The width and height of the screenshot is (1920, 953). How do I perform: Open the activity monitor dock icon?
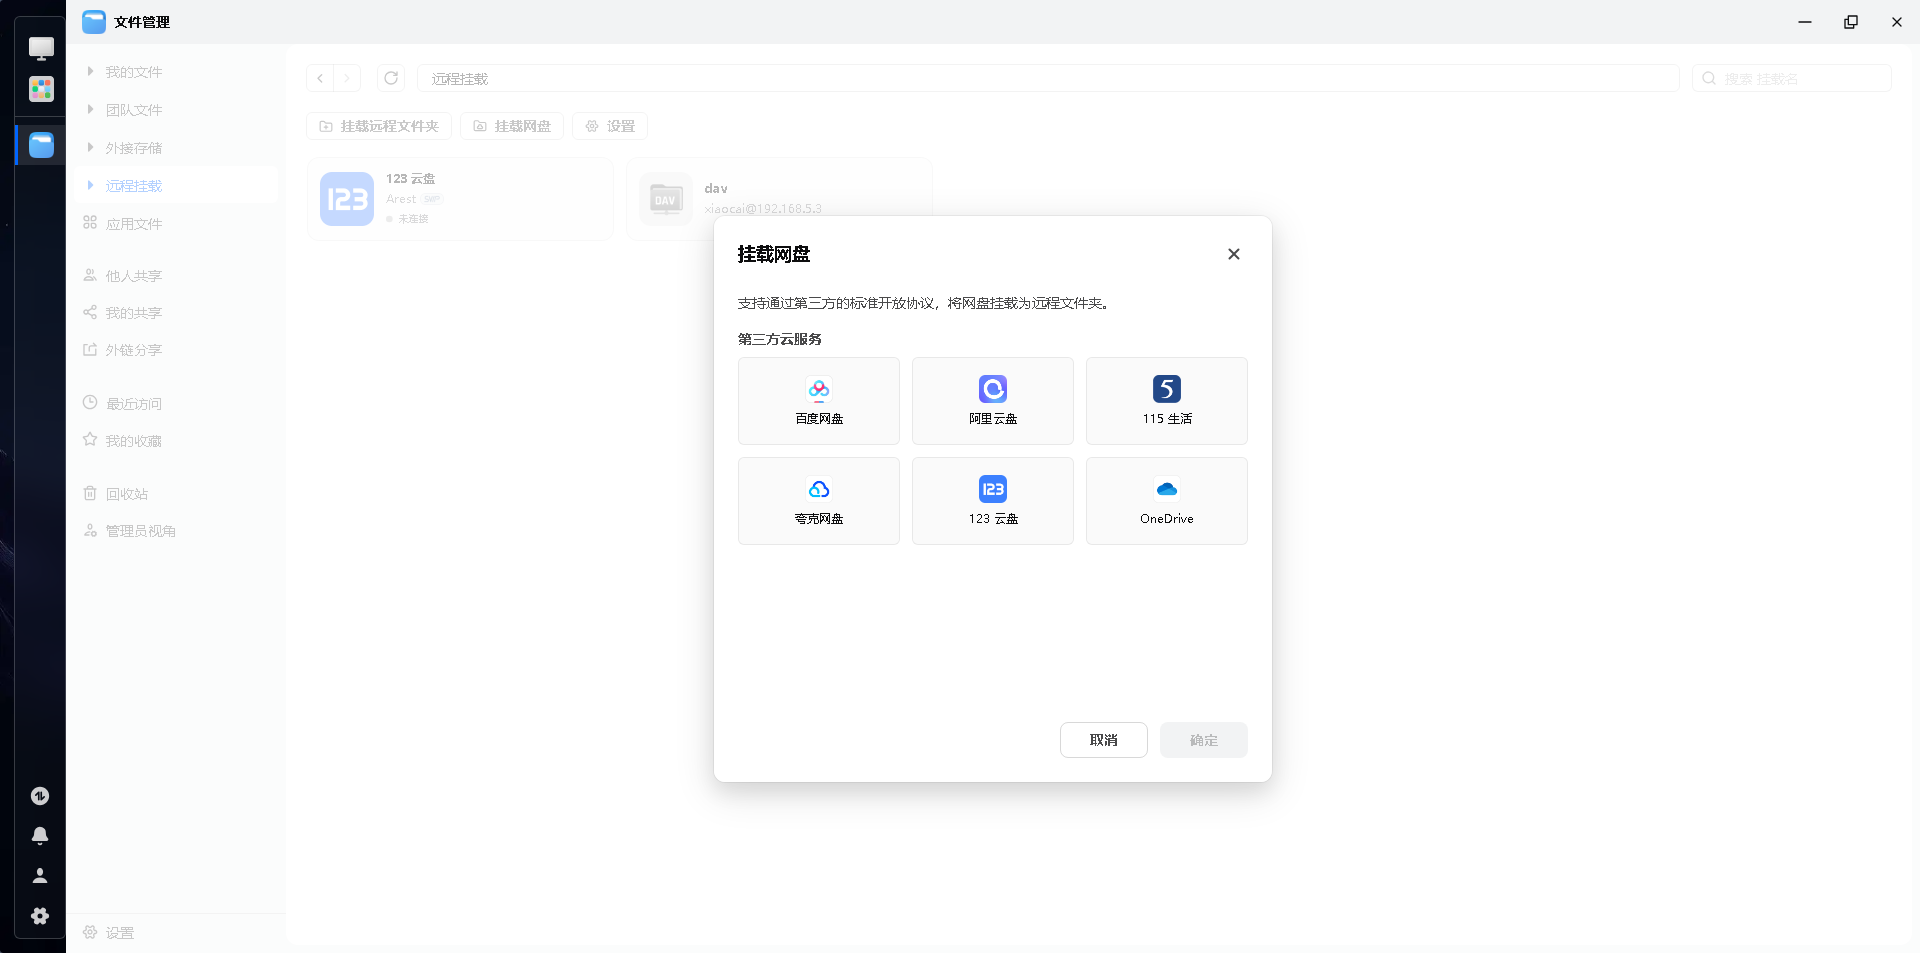[x=40, y=796]
